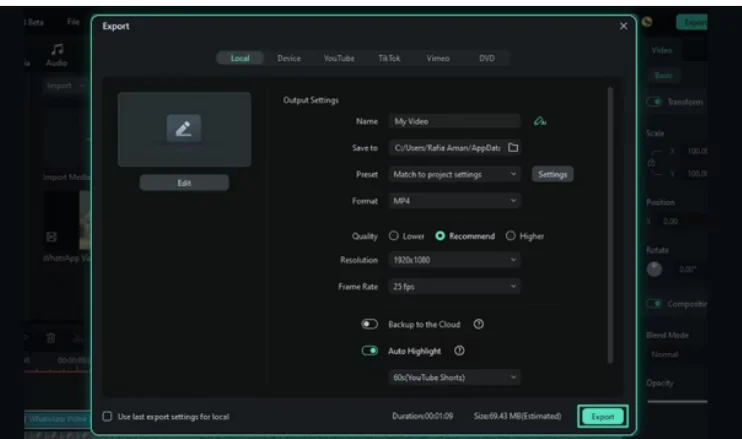Image resolution: width=742 pixels, height=439 pixels.
Task: Switch to the YouTube export tab
Action: point(338,58)
